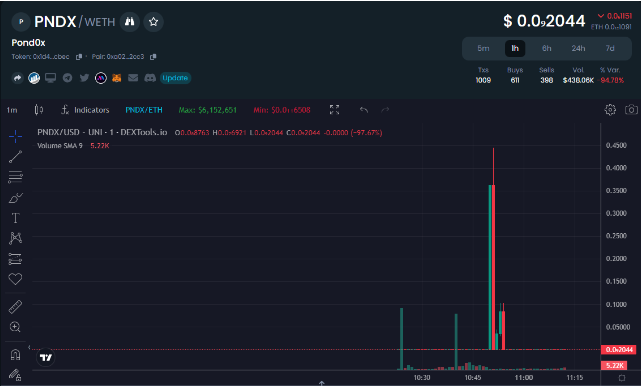The height and width of the screenshot is (386, 641).
Task: Select the 24h timeframe tab
Action: [578, 48]
